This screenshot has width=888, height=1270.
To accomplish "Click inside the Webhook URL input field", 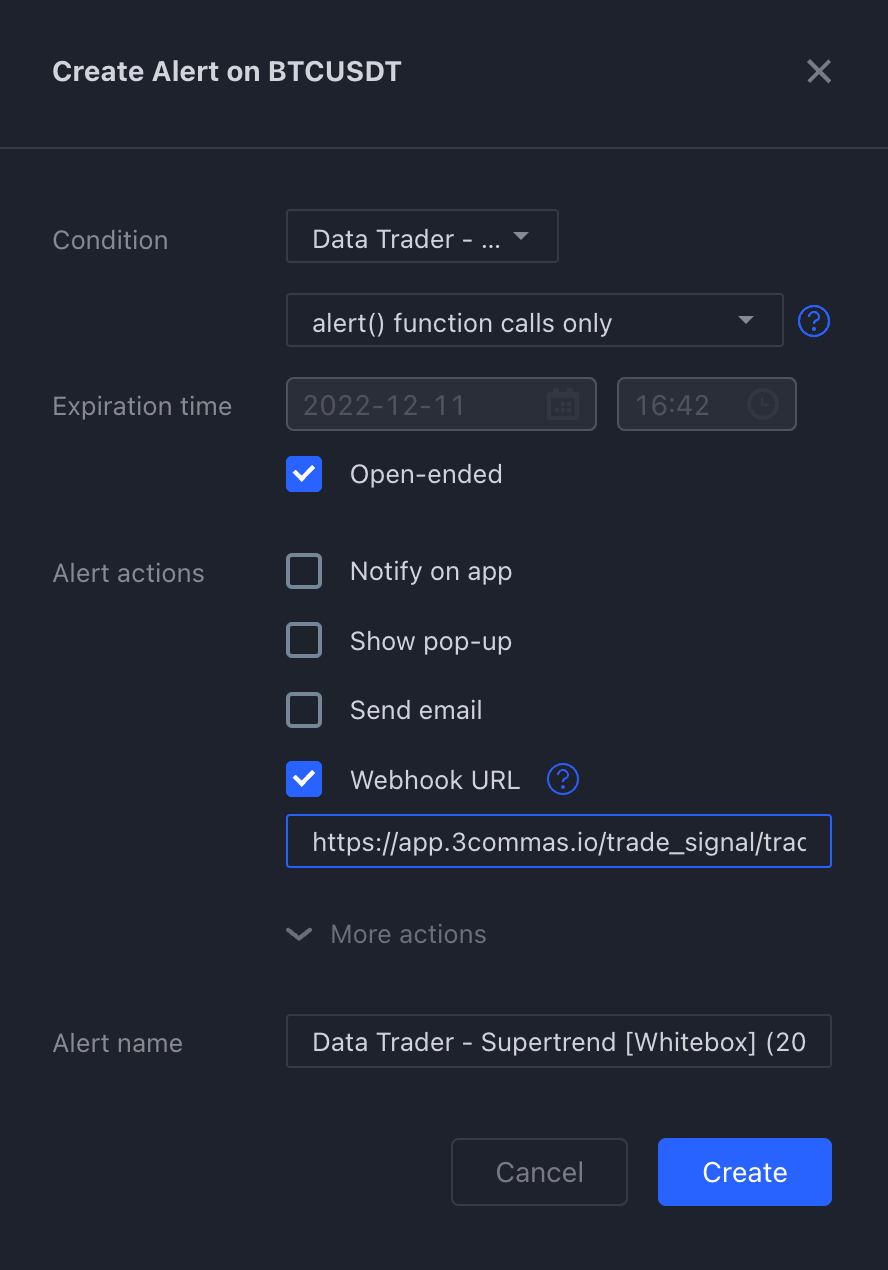I will click(x=558, y=841).
